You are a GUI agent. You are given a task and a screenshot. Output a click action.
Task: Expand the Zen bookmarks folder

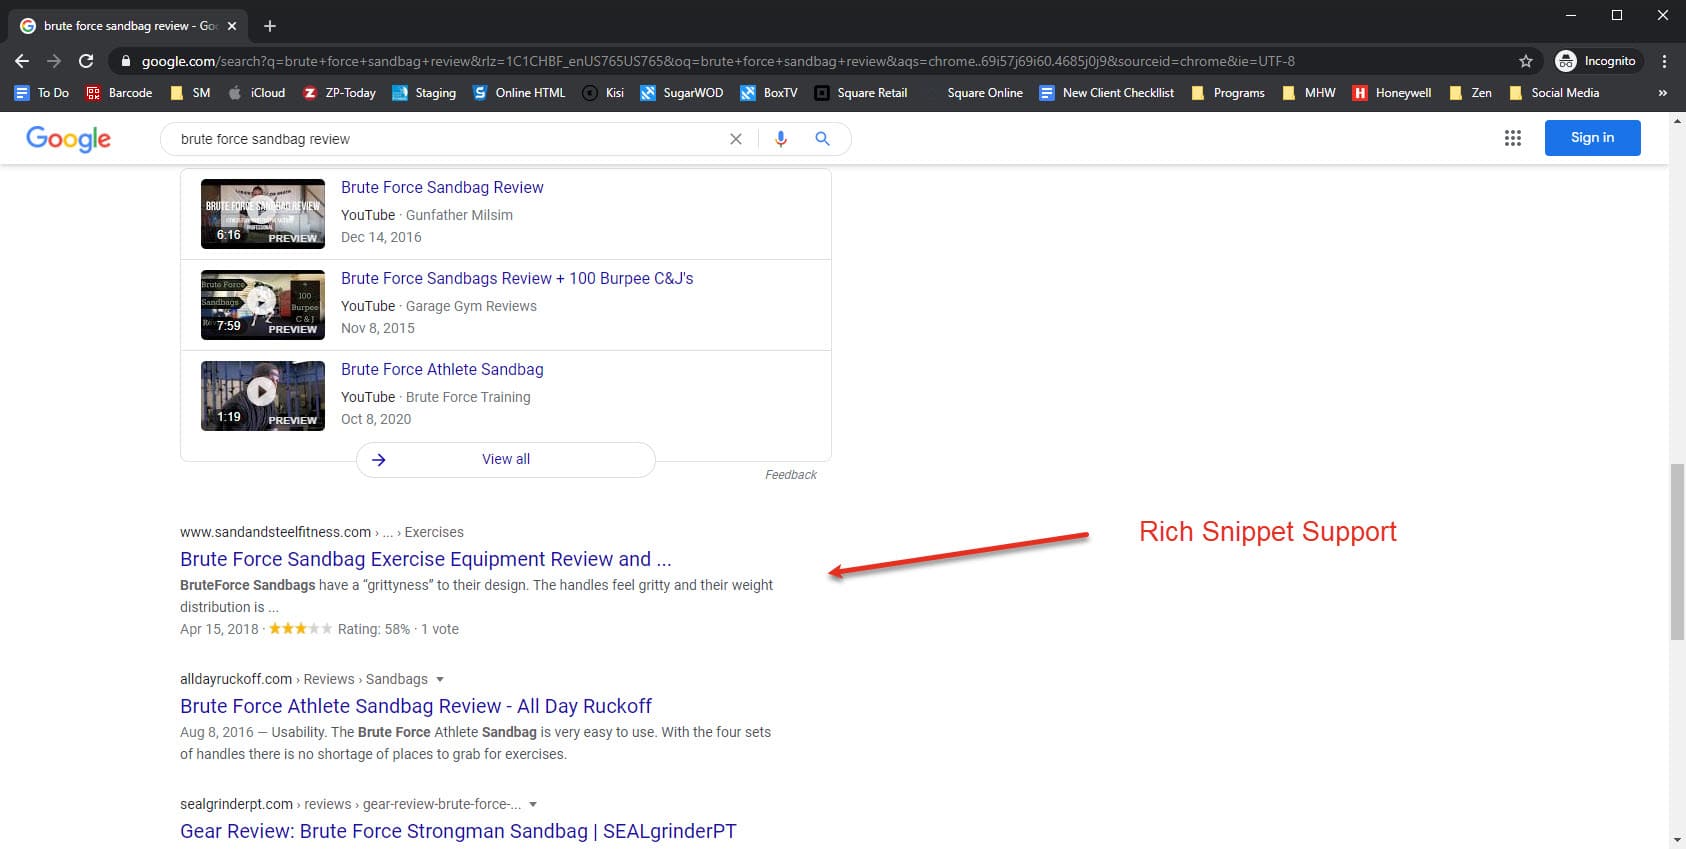click(1471, 93)
